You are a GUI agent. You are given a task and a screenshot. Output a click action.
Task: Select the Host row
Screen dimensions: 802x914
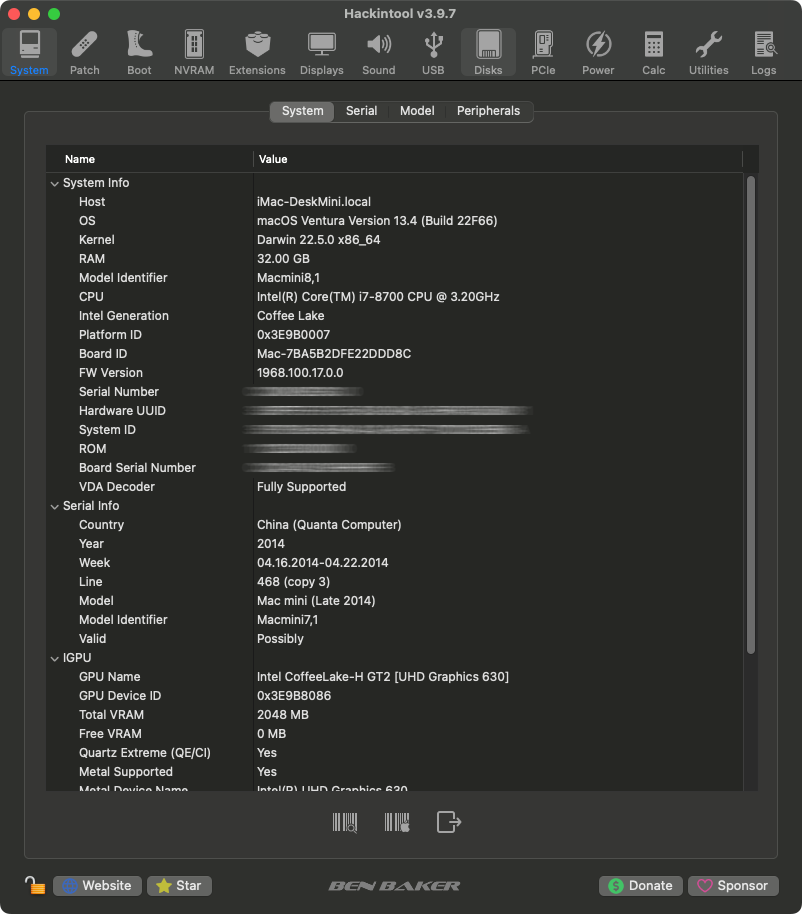click(x=395, y=202)
